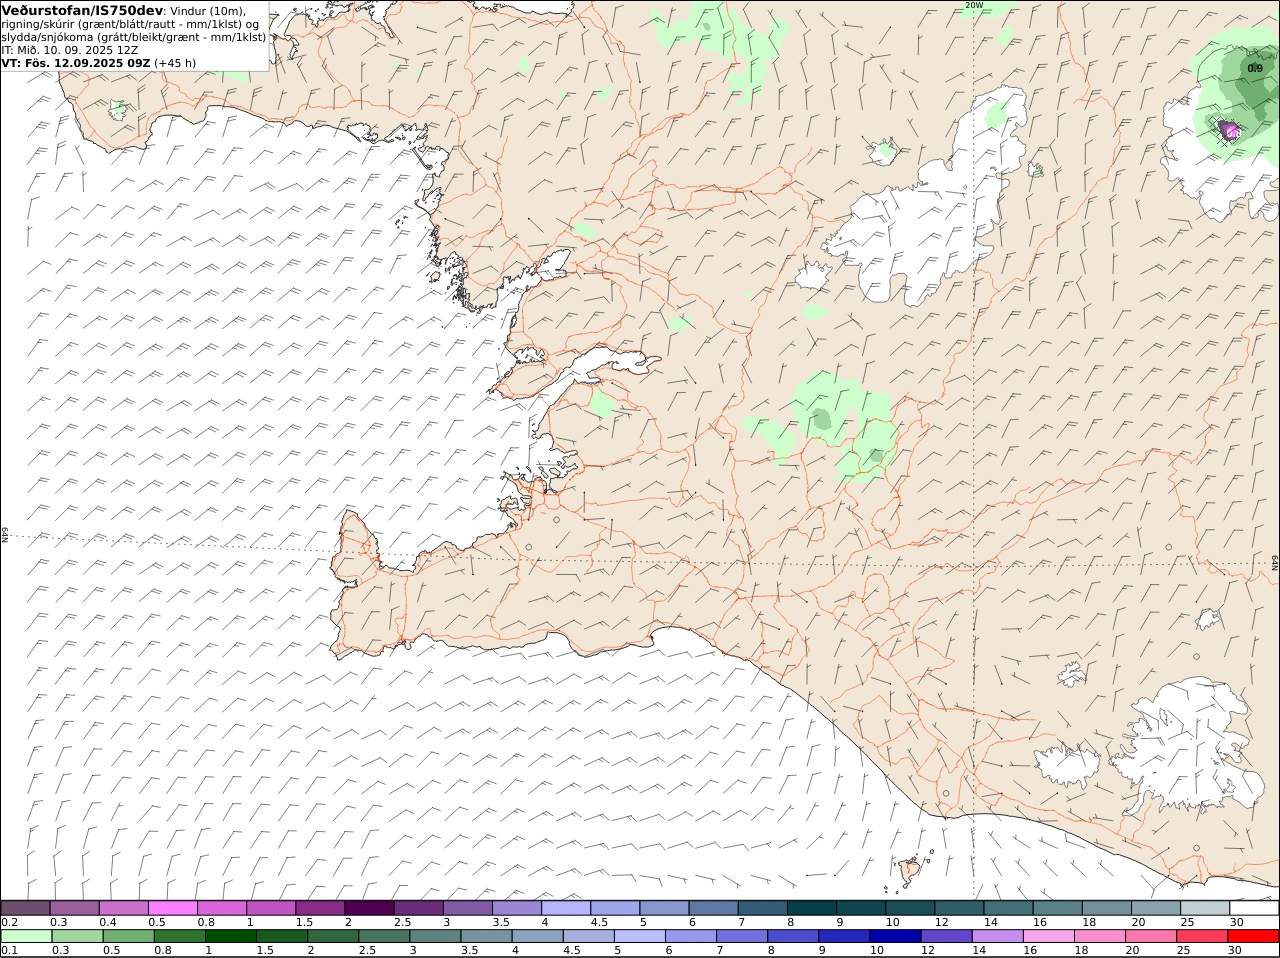Click the '0.1' label of the lower colorbar
The image size is (1280, 958).
9,950
